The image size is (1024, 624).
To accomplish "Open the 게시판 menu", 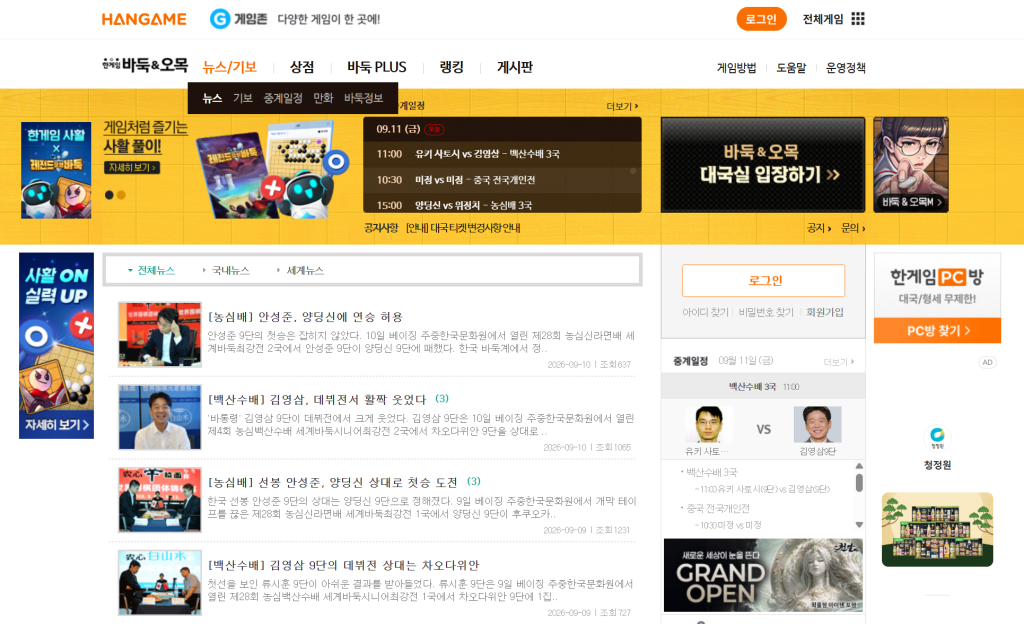I will (x=515, y=67).
